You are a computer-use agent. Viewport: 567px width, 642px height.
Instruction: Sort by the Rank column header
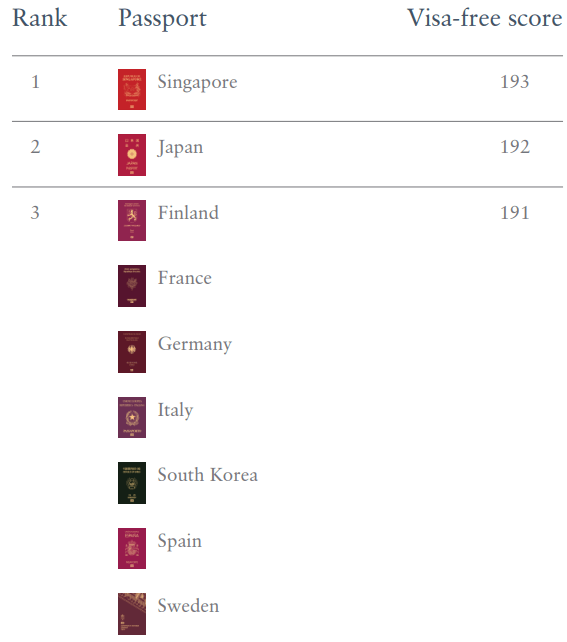pos(40,18)
